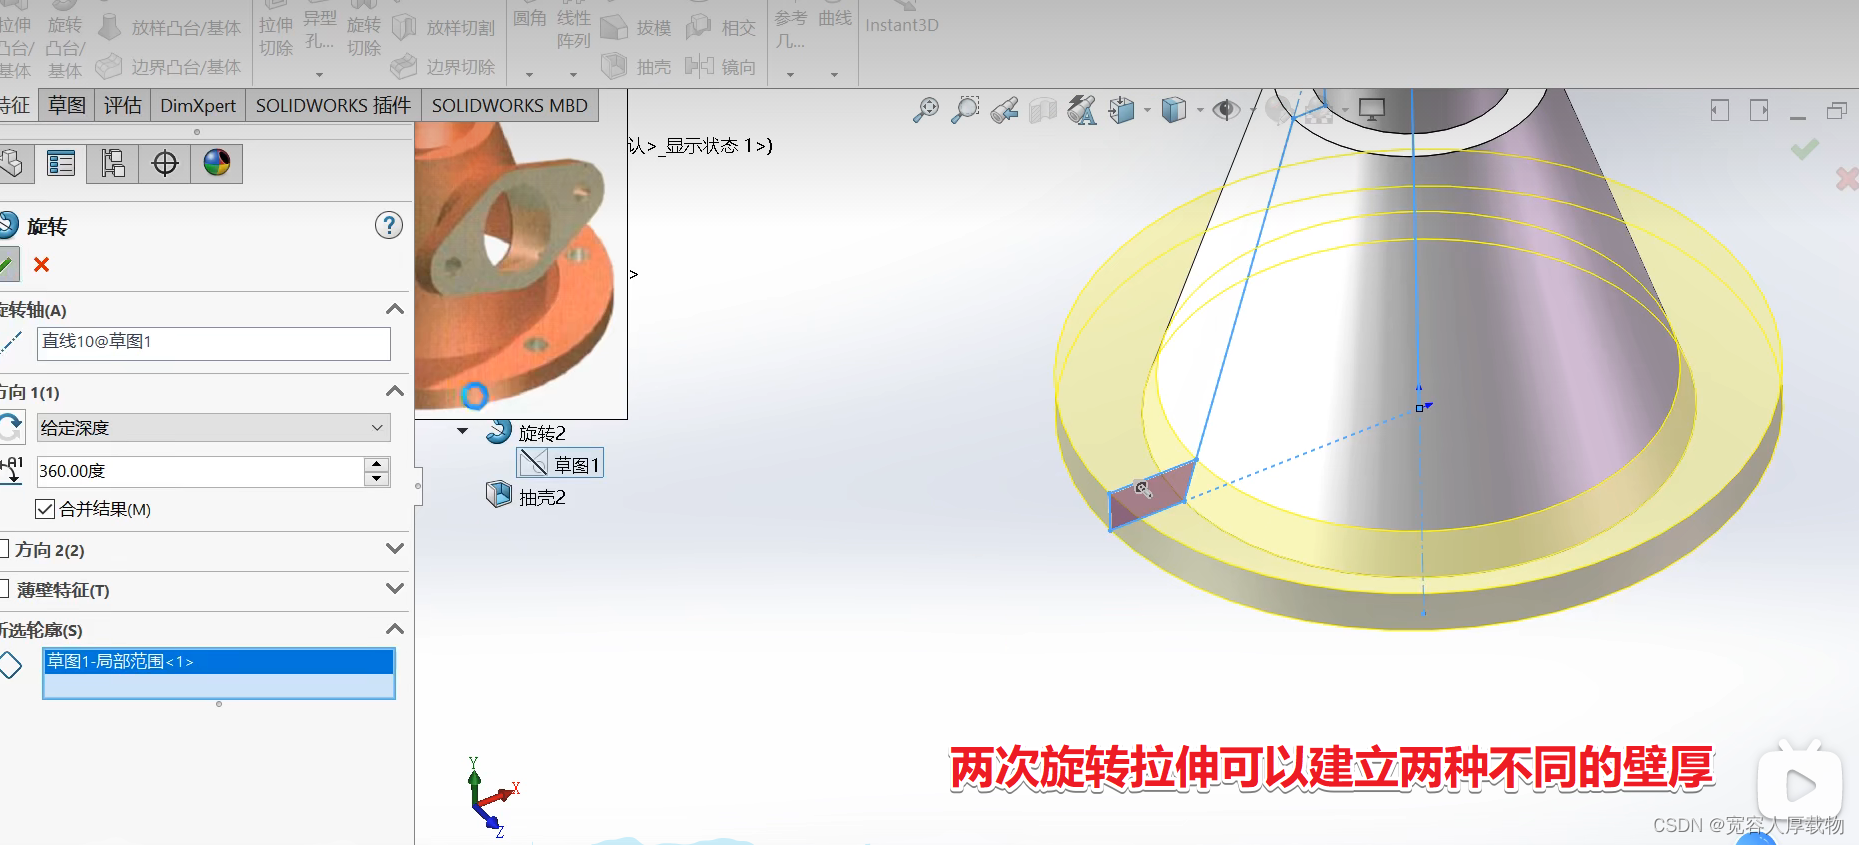This screenshot has height=845, width=1859.
Task: Click the viewport red cancel X
Action: (1847, 179)
